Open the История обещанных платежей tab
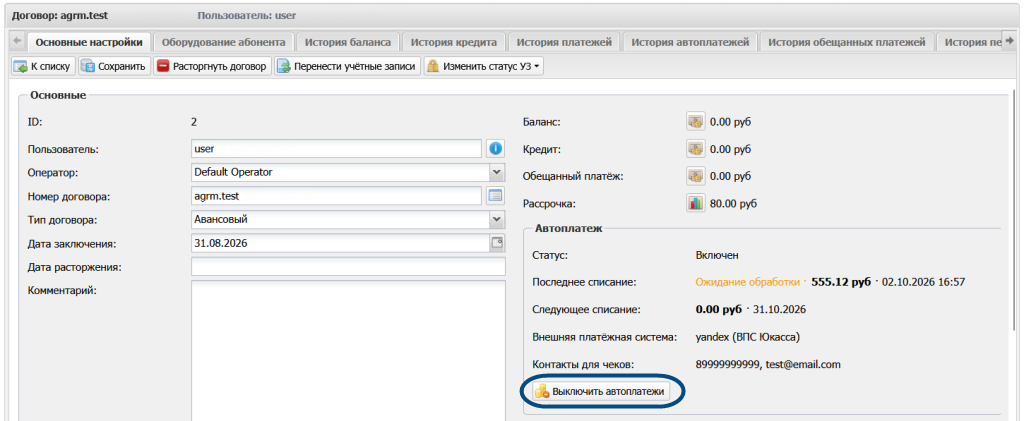Viewport: 1024px width, 421px height. pos(847,42)
